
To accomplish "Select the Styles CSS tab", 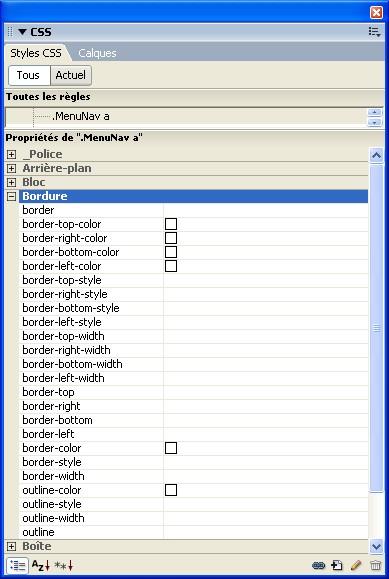I will click(36, 53).
